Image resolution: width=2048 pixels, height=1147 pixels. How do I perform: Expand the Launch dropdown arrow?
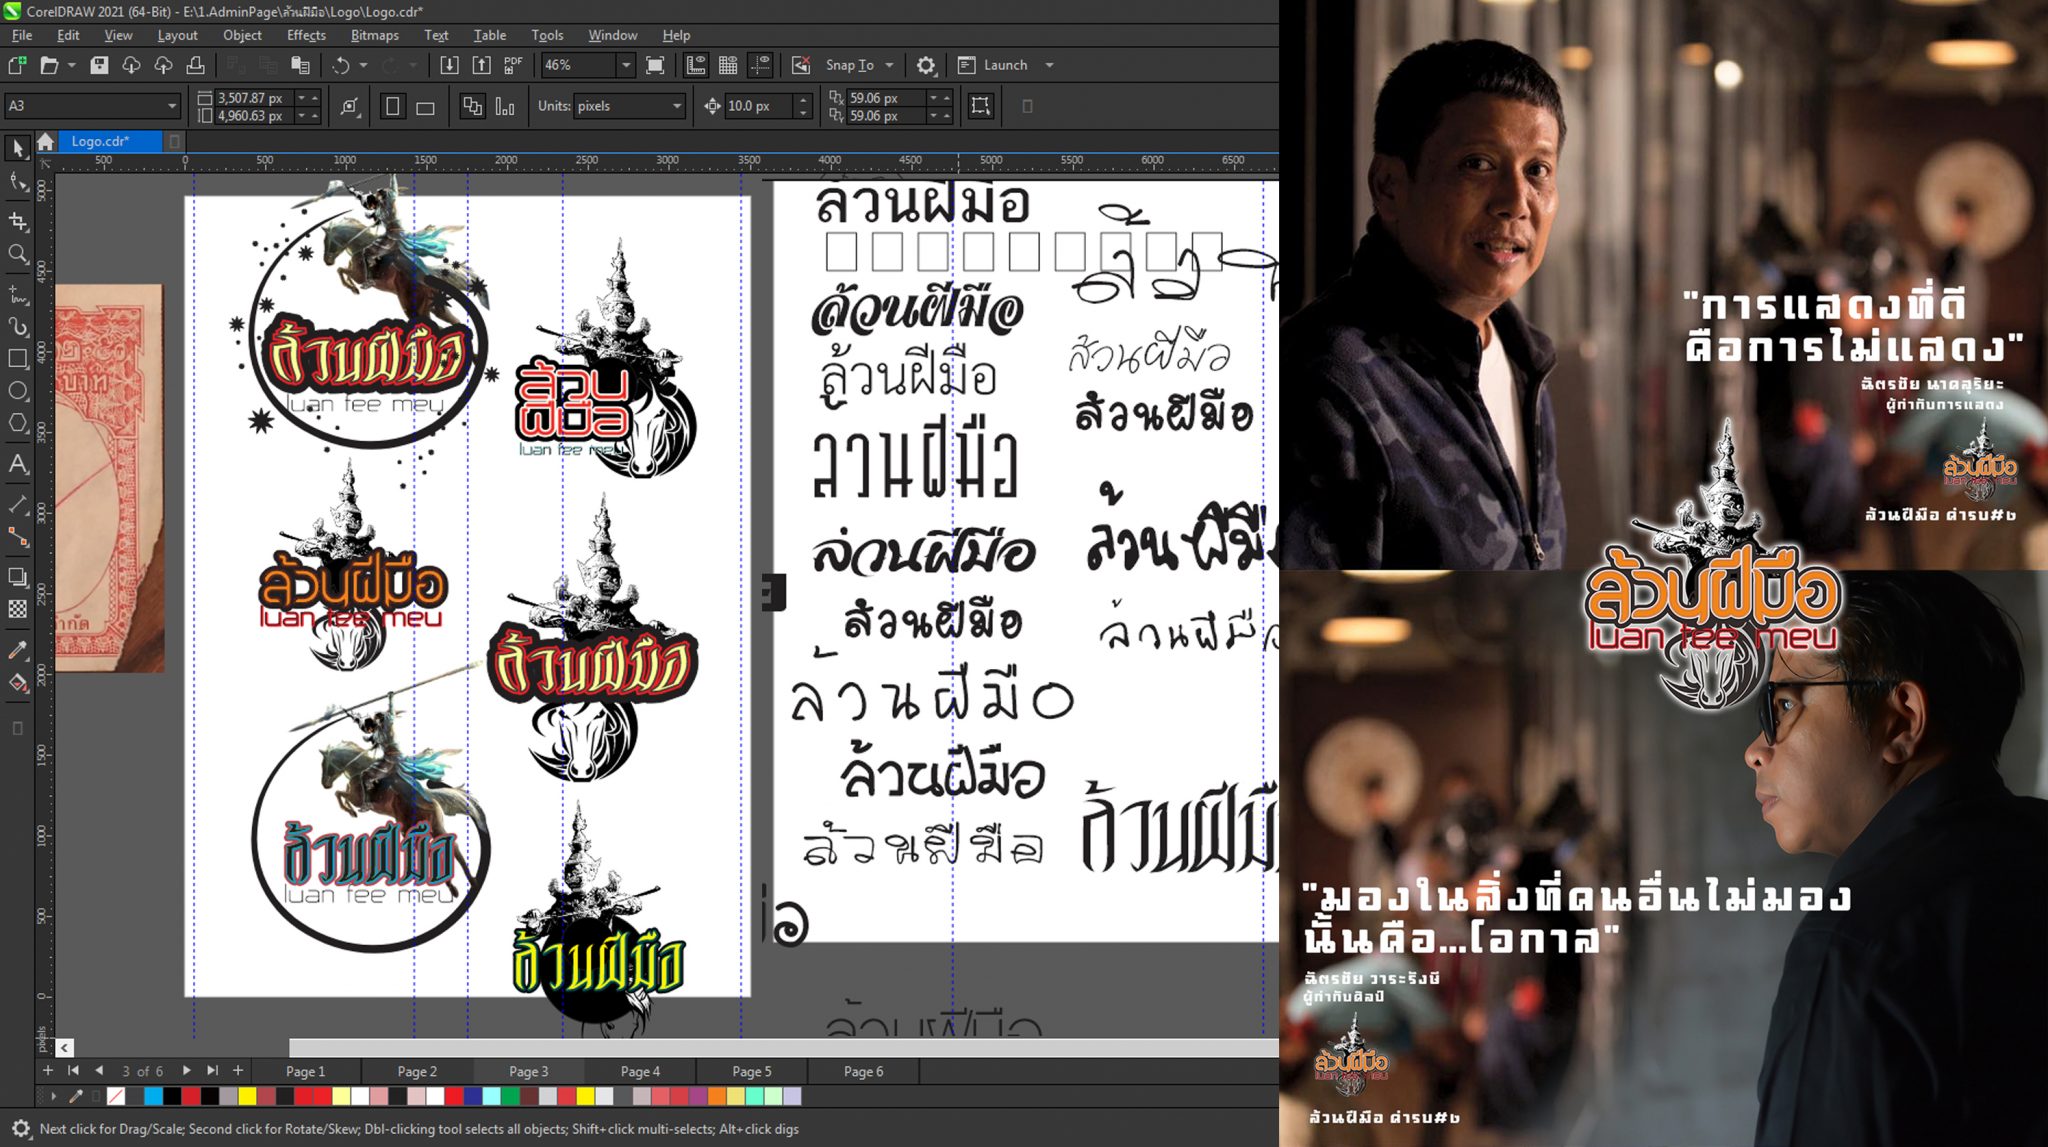(x=1049, y=65)
